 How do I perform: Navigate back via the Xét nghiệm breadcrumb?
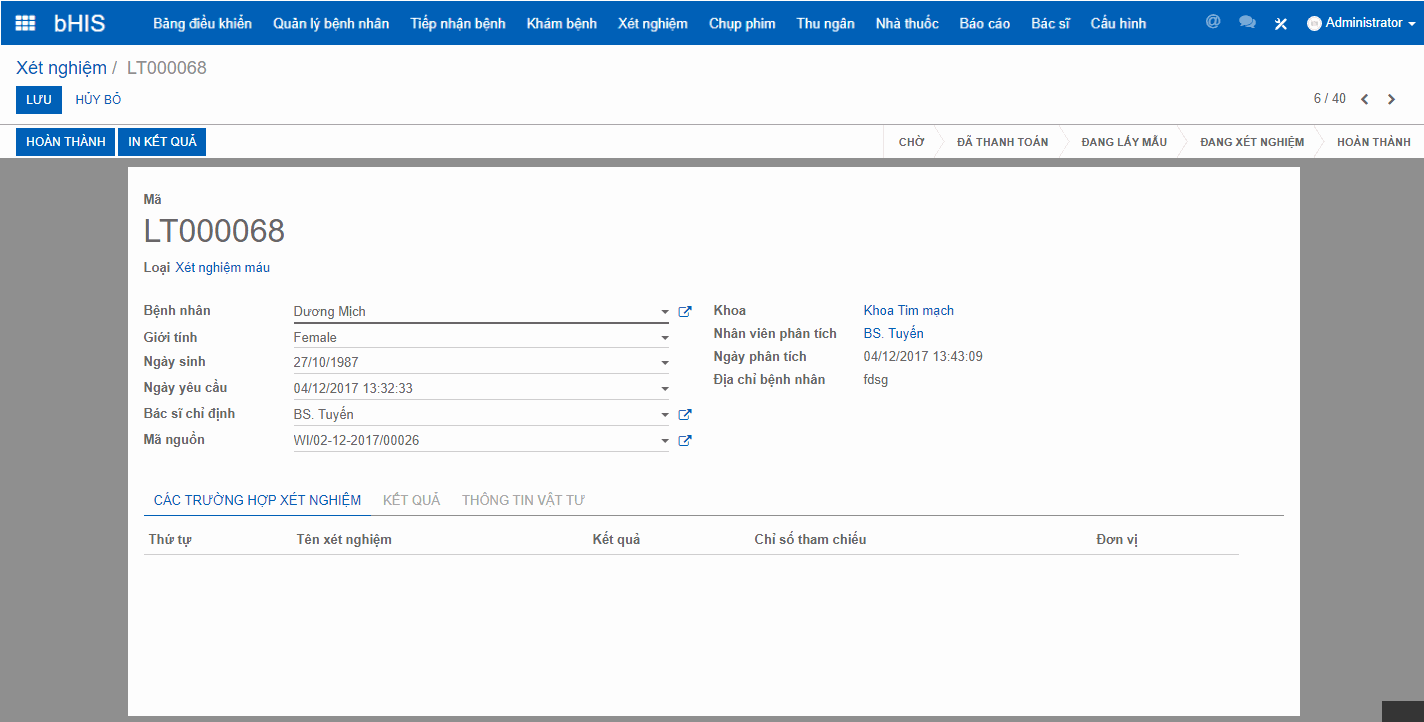[x=59, y=67]
